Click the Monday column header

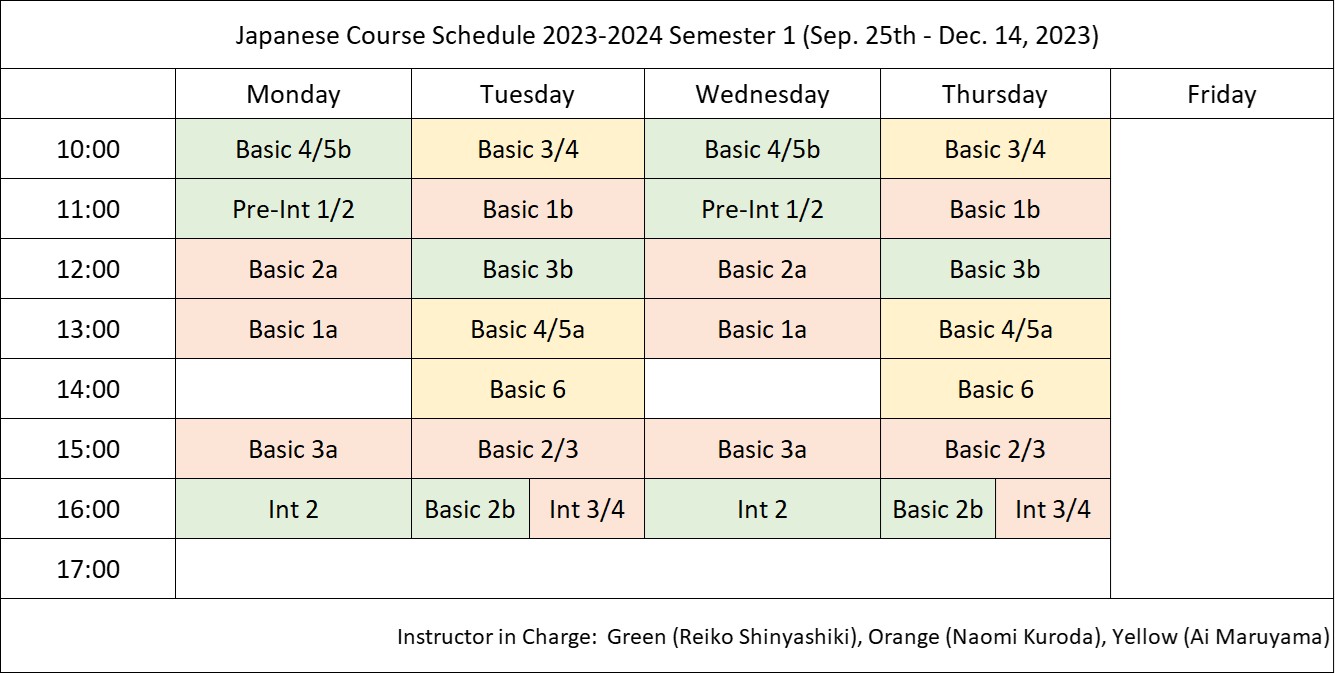click(x=293, y=94)
